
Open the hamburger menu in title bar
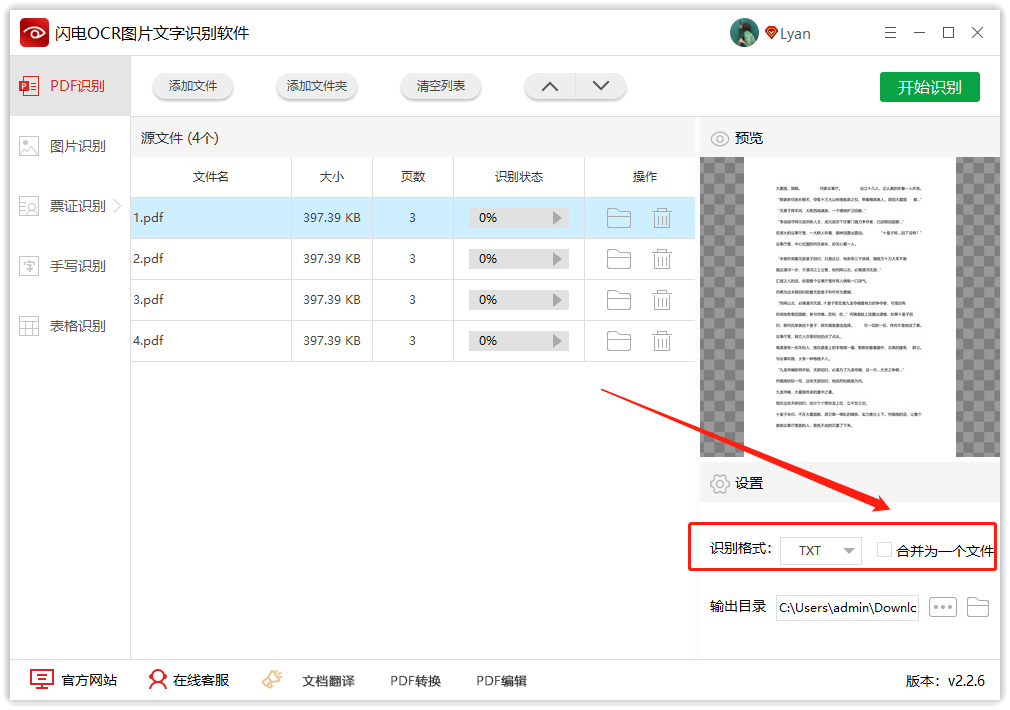point(890,32)
